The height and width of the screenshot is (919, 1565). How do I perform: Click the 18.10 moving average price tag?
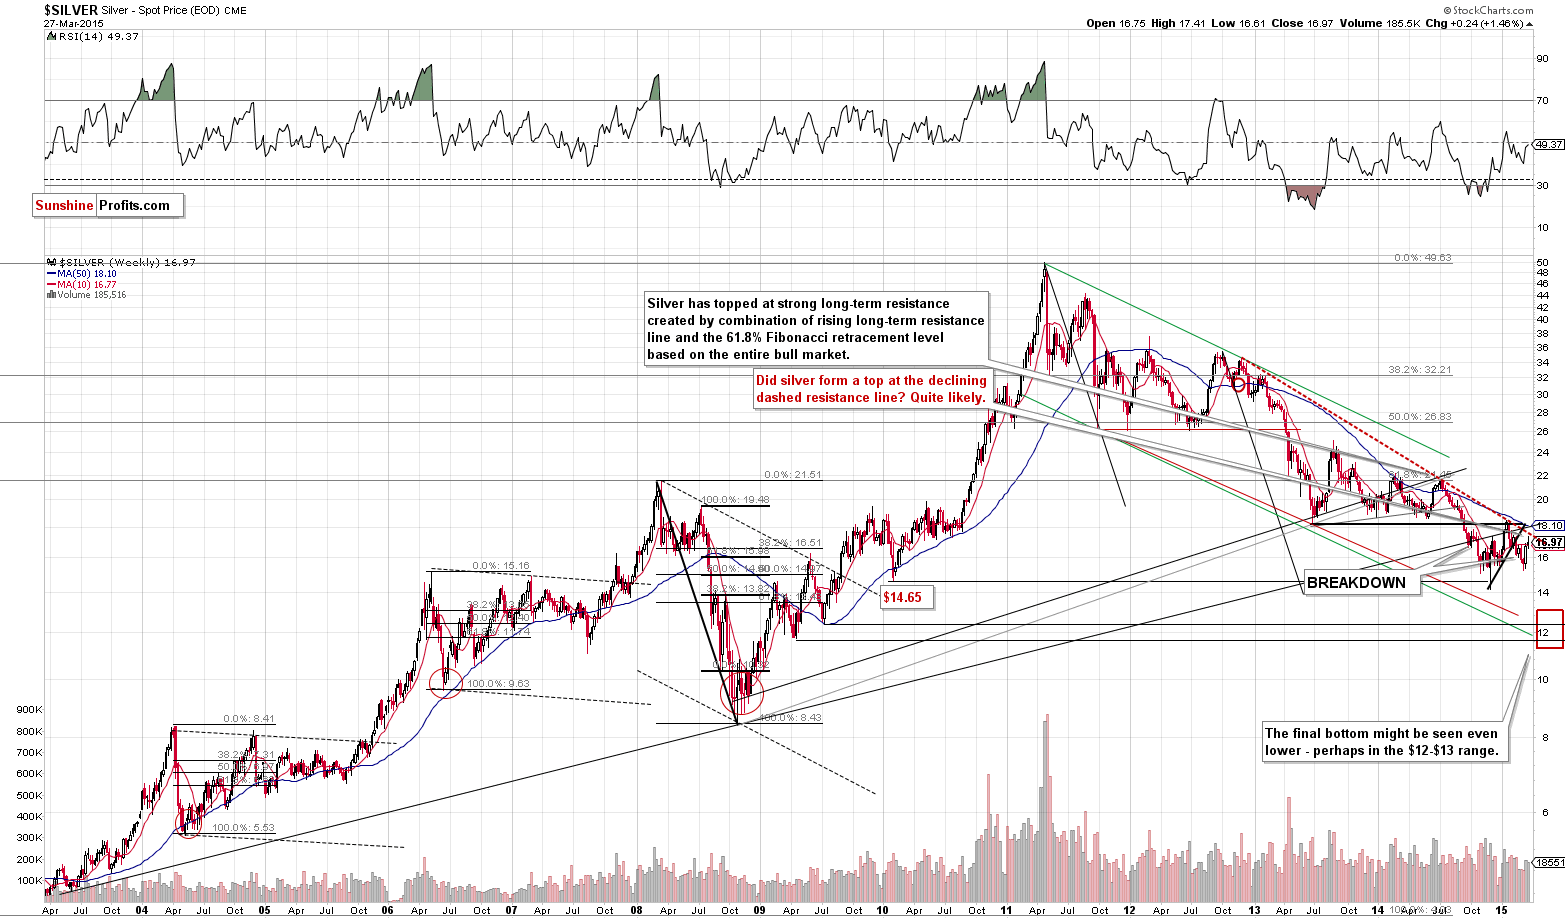[1548, 526]
